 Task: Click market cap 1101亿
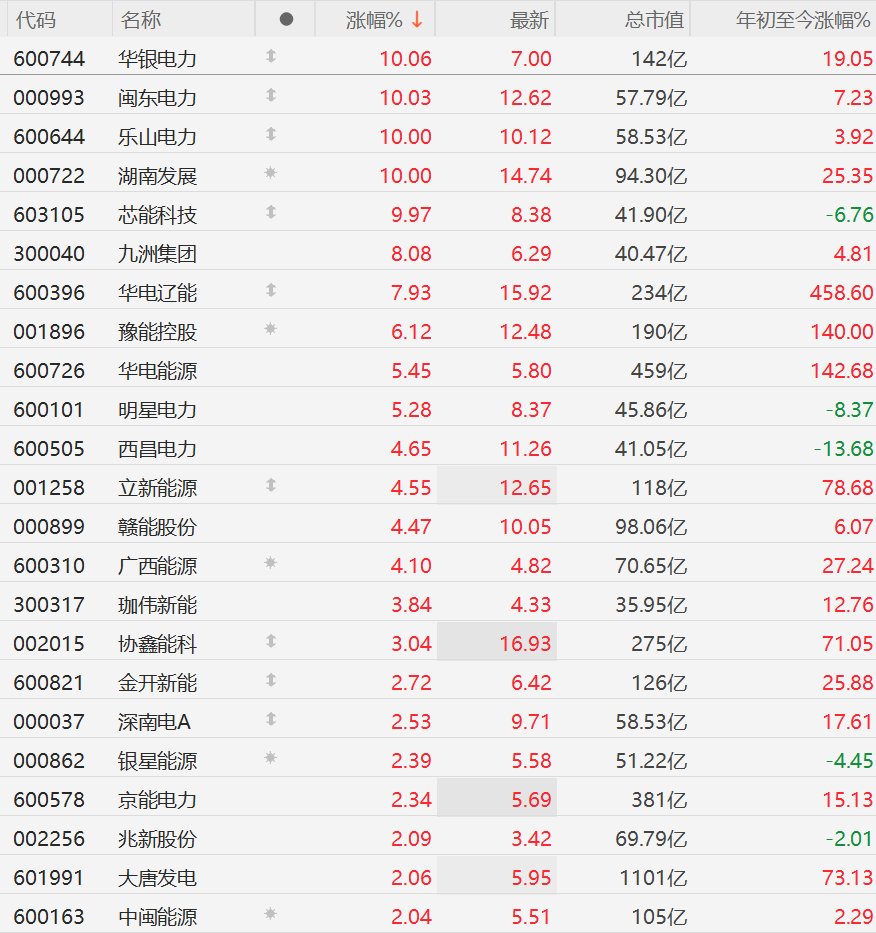(653, 878)
